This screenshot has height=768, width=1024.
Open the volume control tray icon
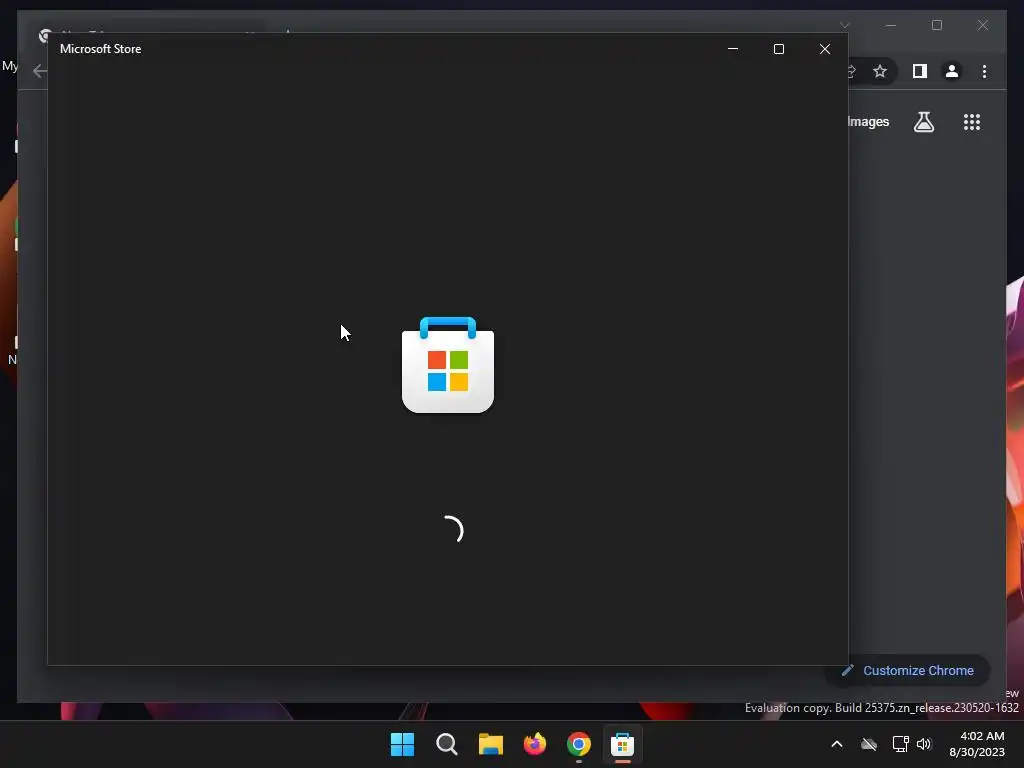(x=924, y=744)
